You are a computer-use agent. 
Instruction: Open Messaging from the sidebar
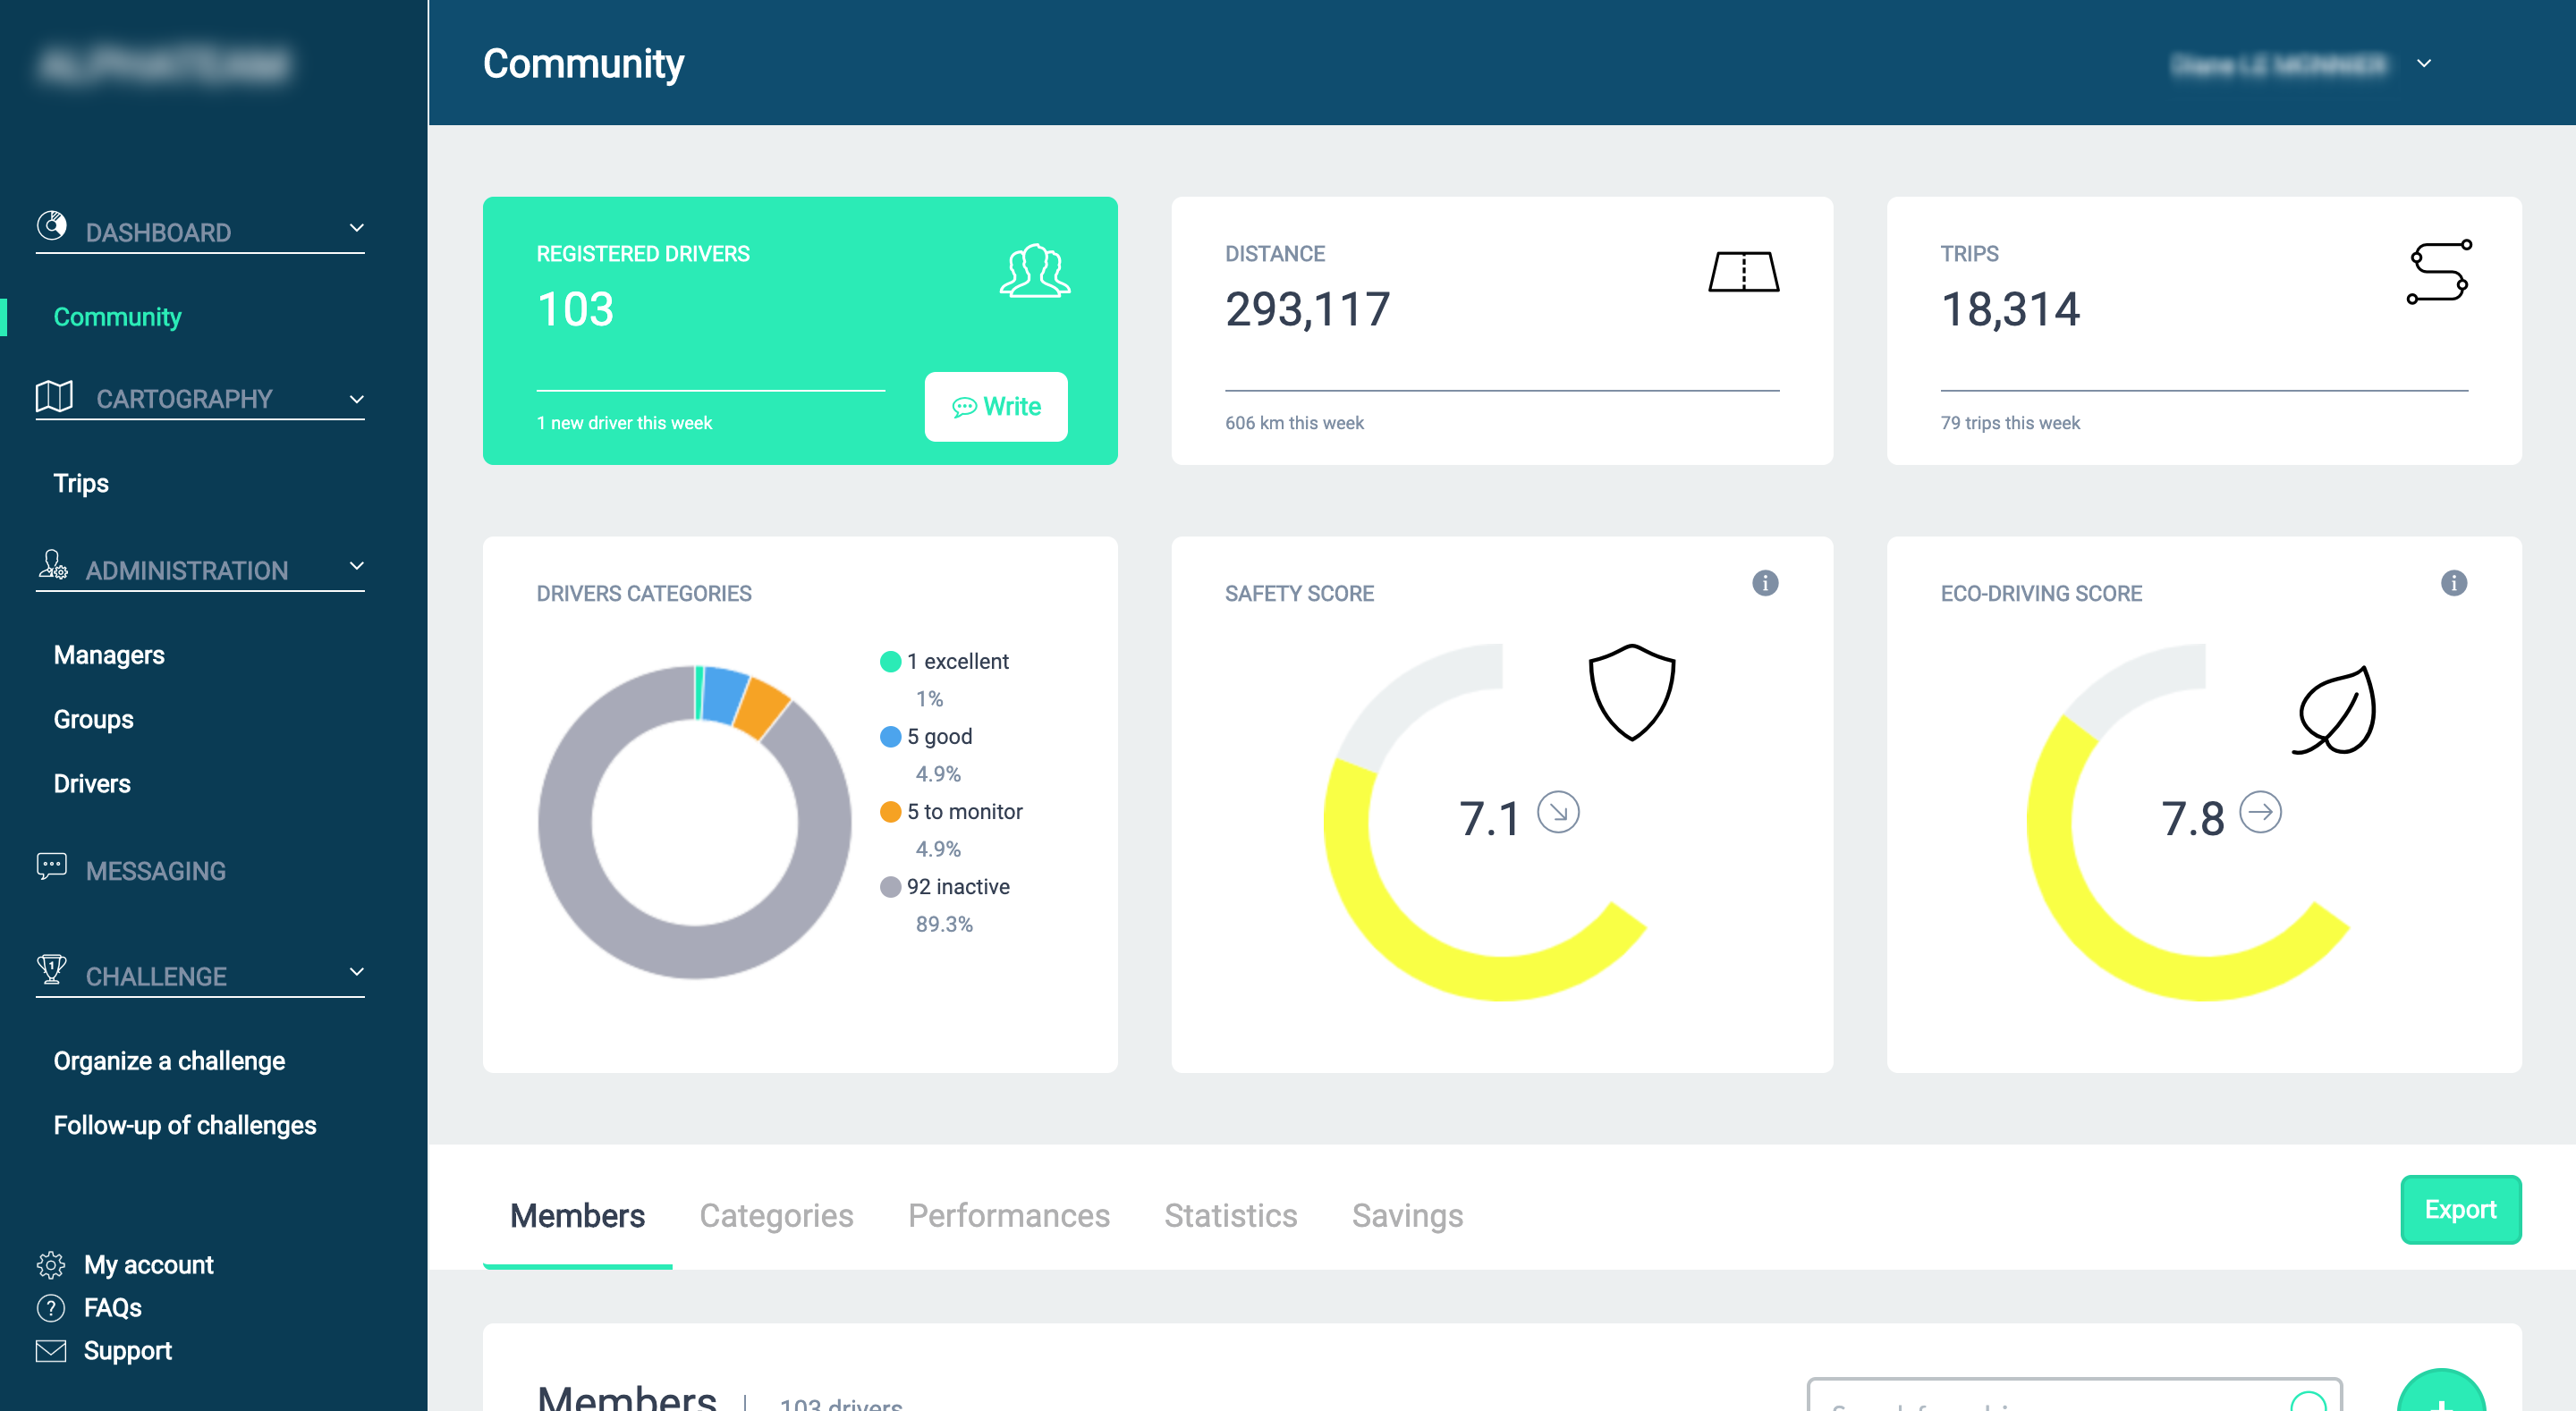click(x=155, y=870)
